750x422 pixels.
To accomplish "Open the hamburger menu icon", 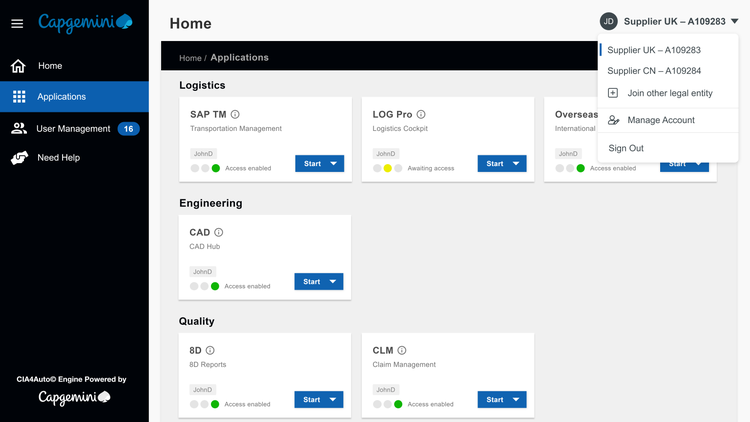I will 17,23.
